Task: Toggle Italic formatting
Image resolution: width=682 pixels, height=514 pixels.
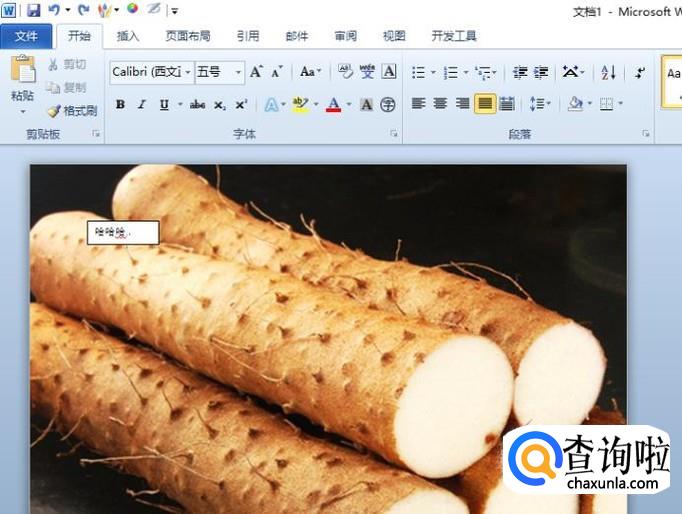Action: (x=142, y=104)
